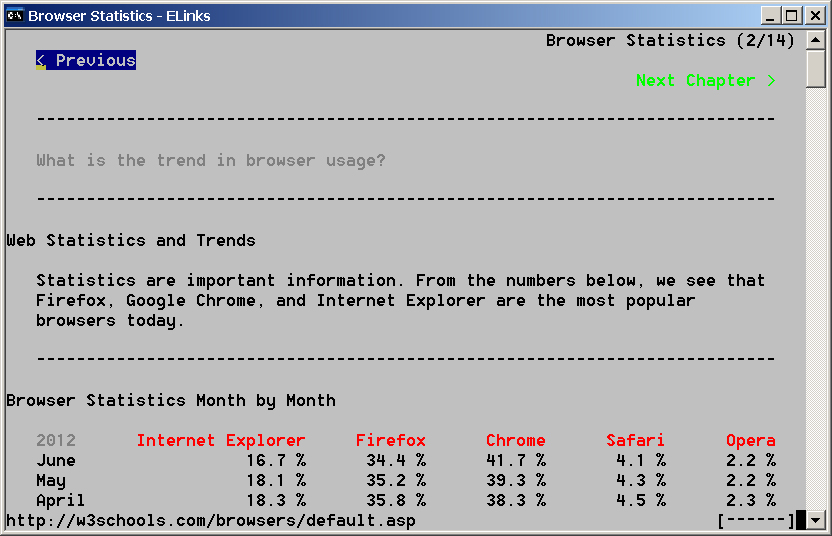This screenshot has height=536, width=832.
Task: Open the console system menu icon
Action: click(x=15, y=15)
